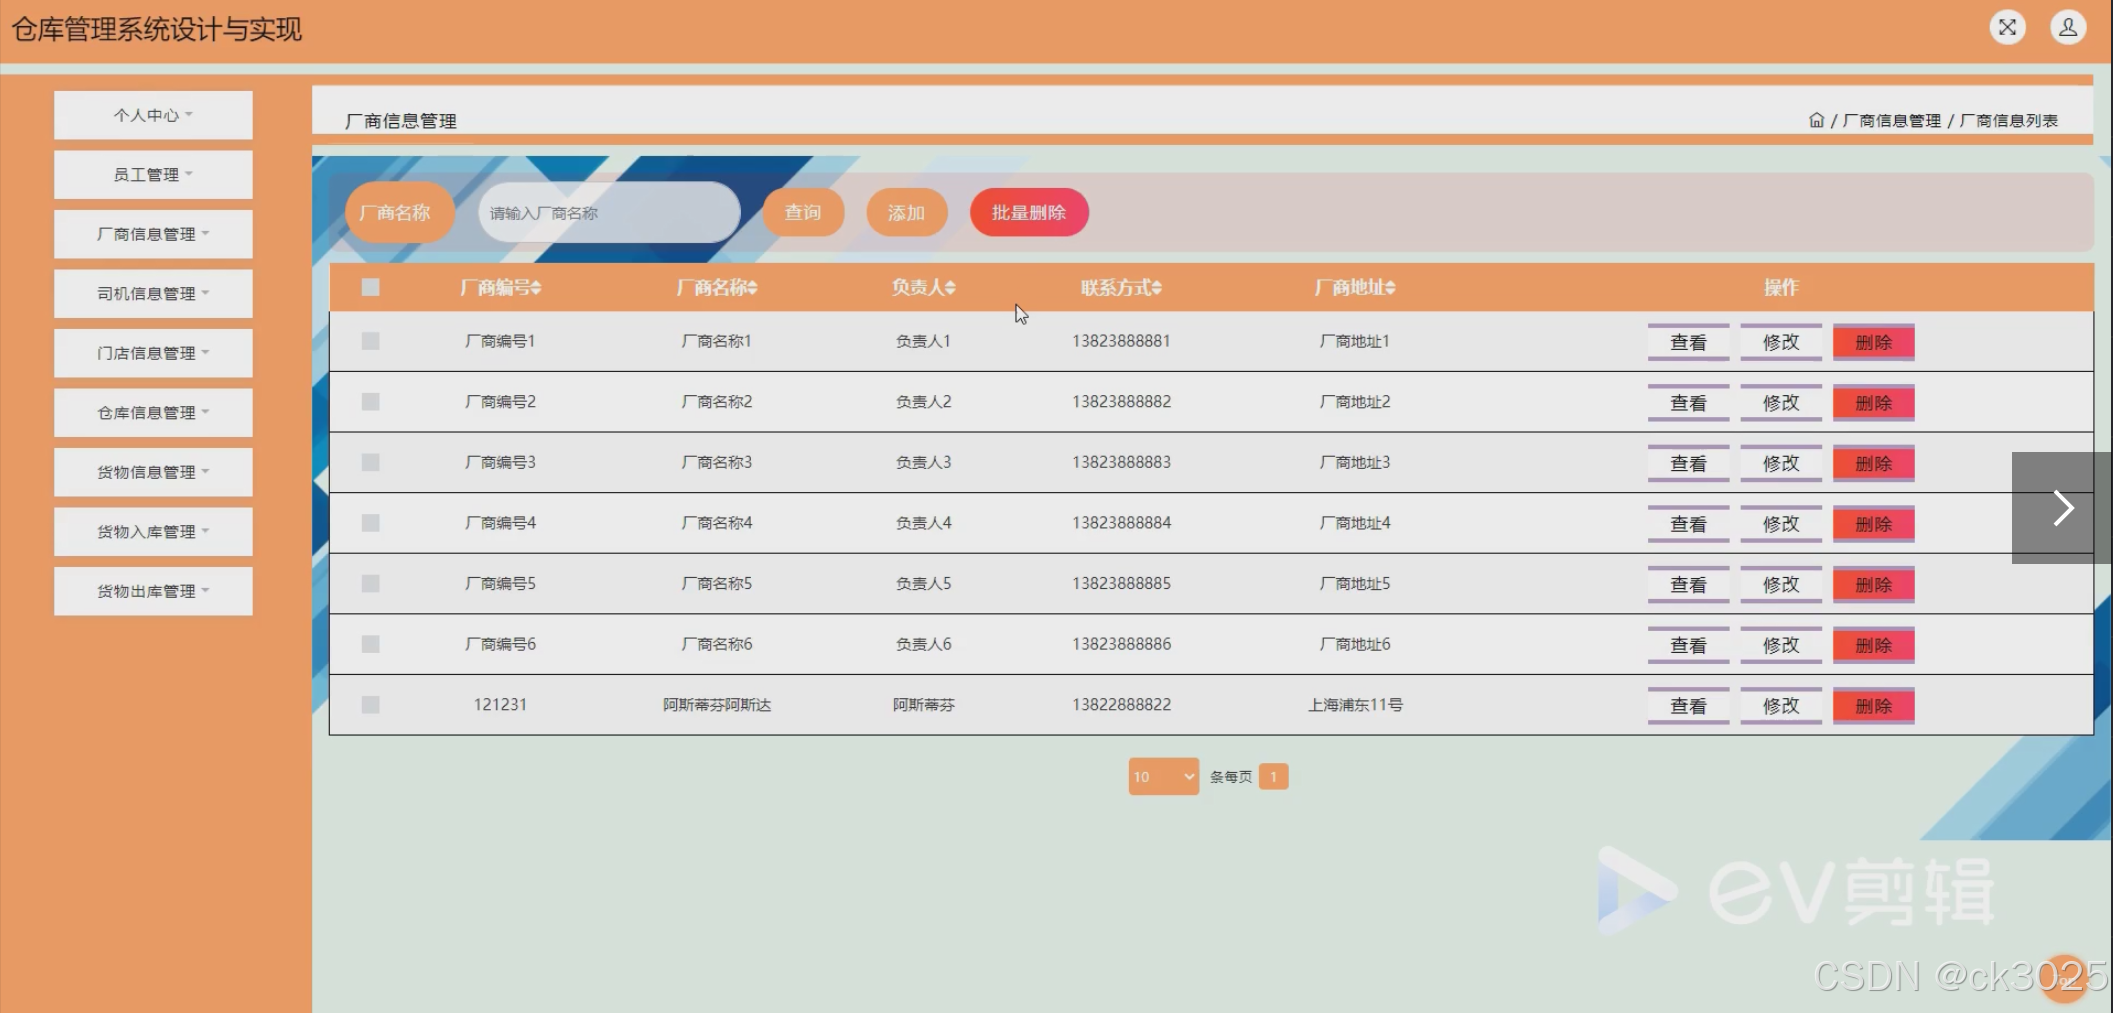Click 修改 for 厂商编号3 row

pyautogui.click(x=1781, y=464)
